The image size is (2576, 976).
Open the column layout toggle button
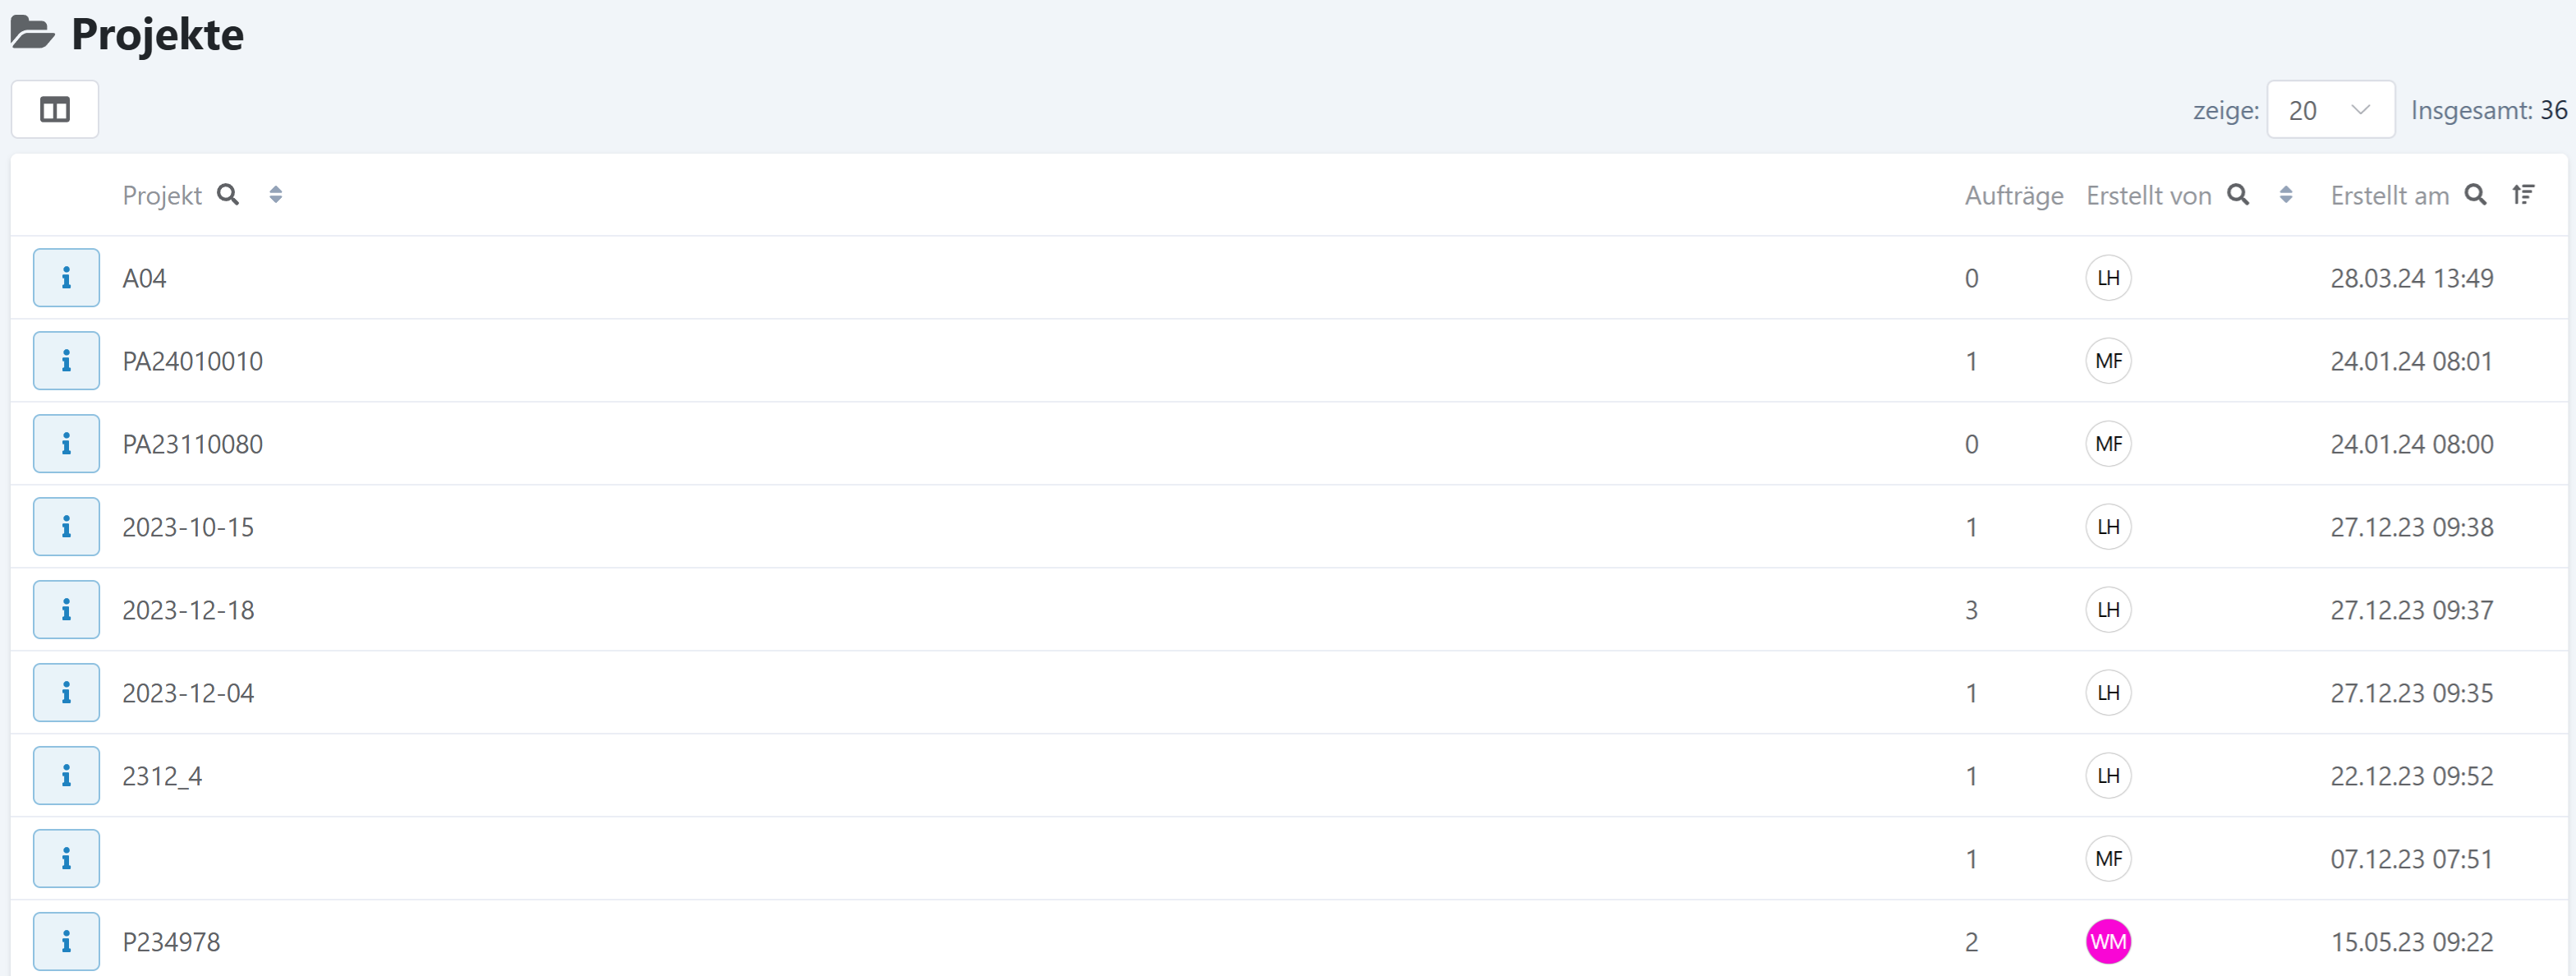pyautogui.click(x=55, y=110)
